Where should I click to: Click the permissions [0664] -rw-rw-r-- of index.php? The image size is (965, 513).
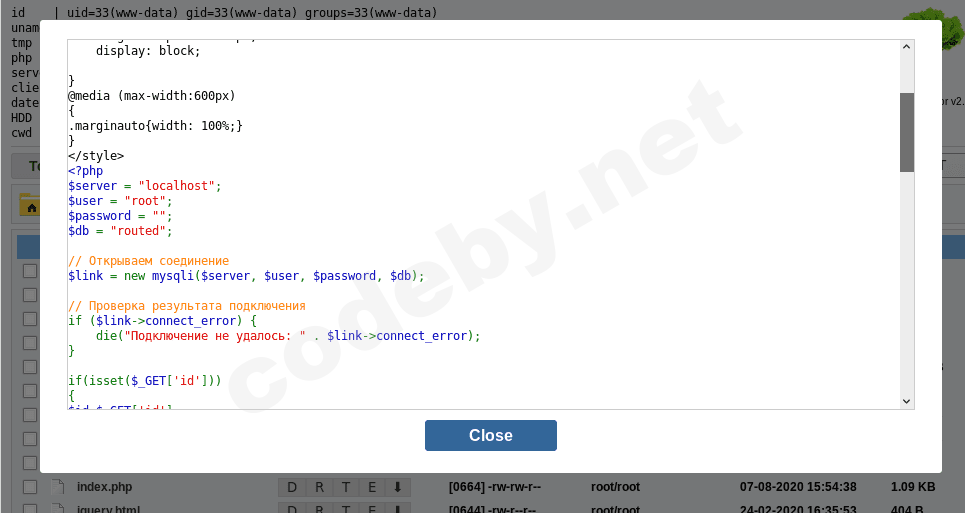pyautogui.click(x=495, y=487)
